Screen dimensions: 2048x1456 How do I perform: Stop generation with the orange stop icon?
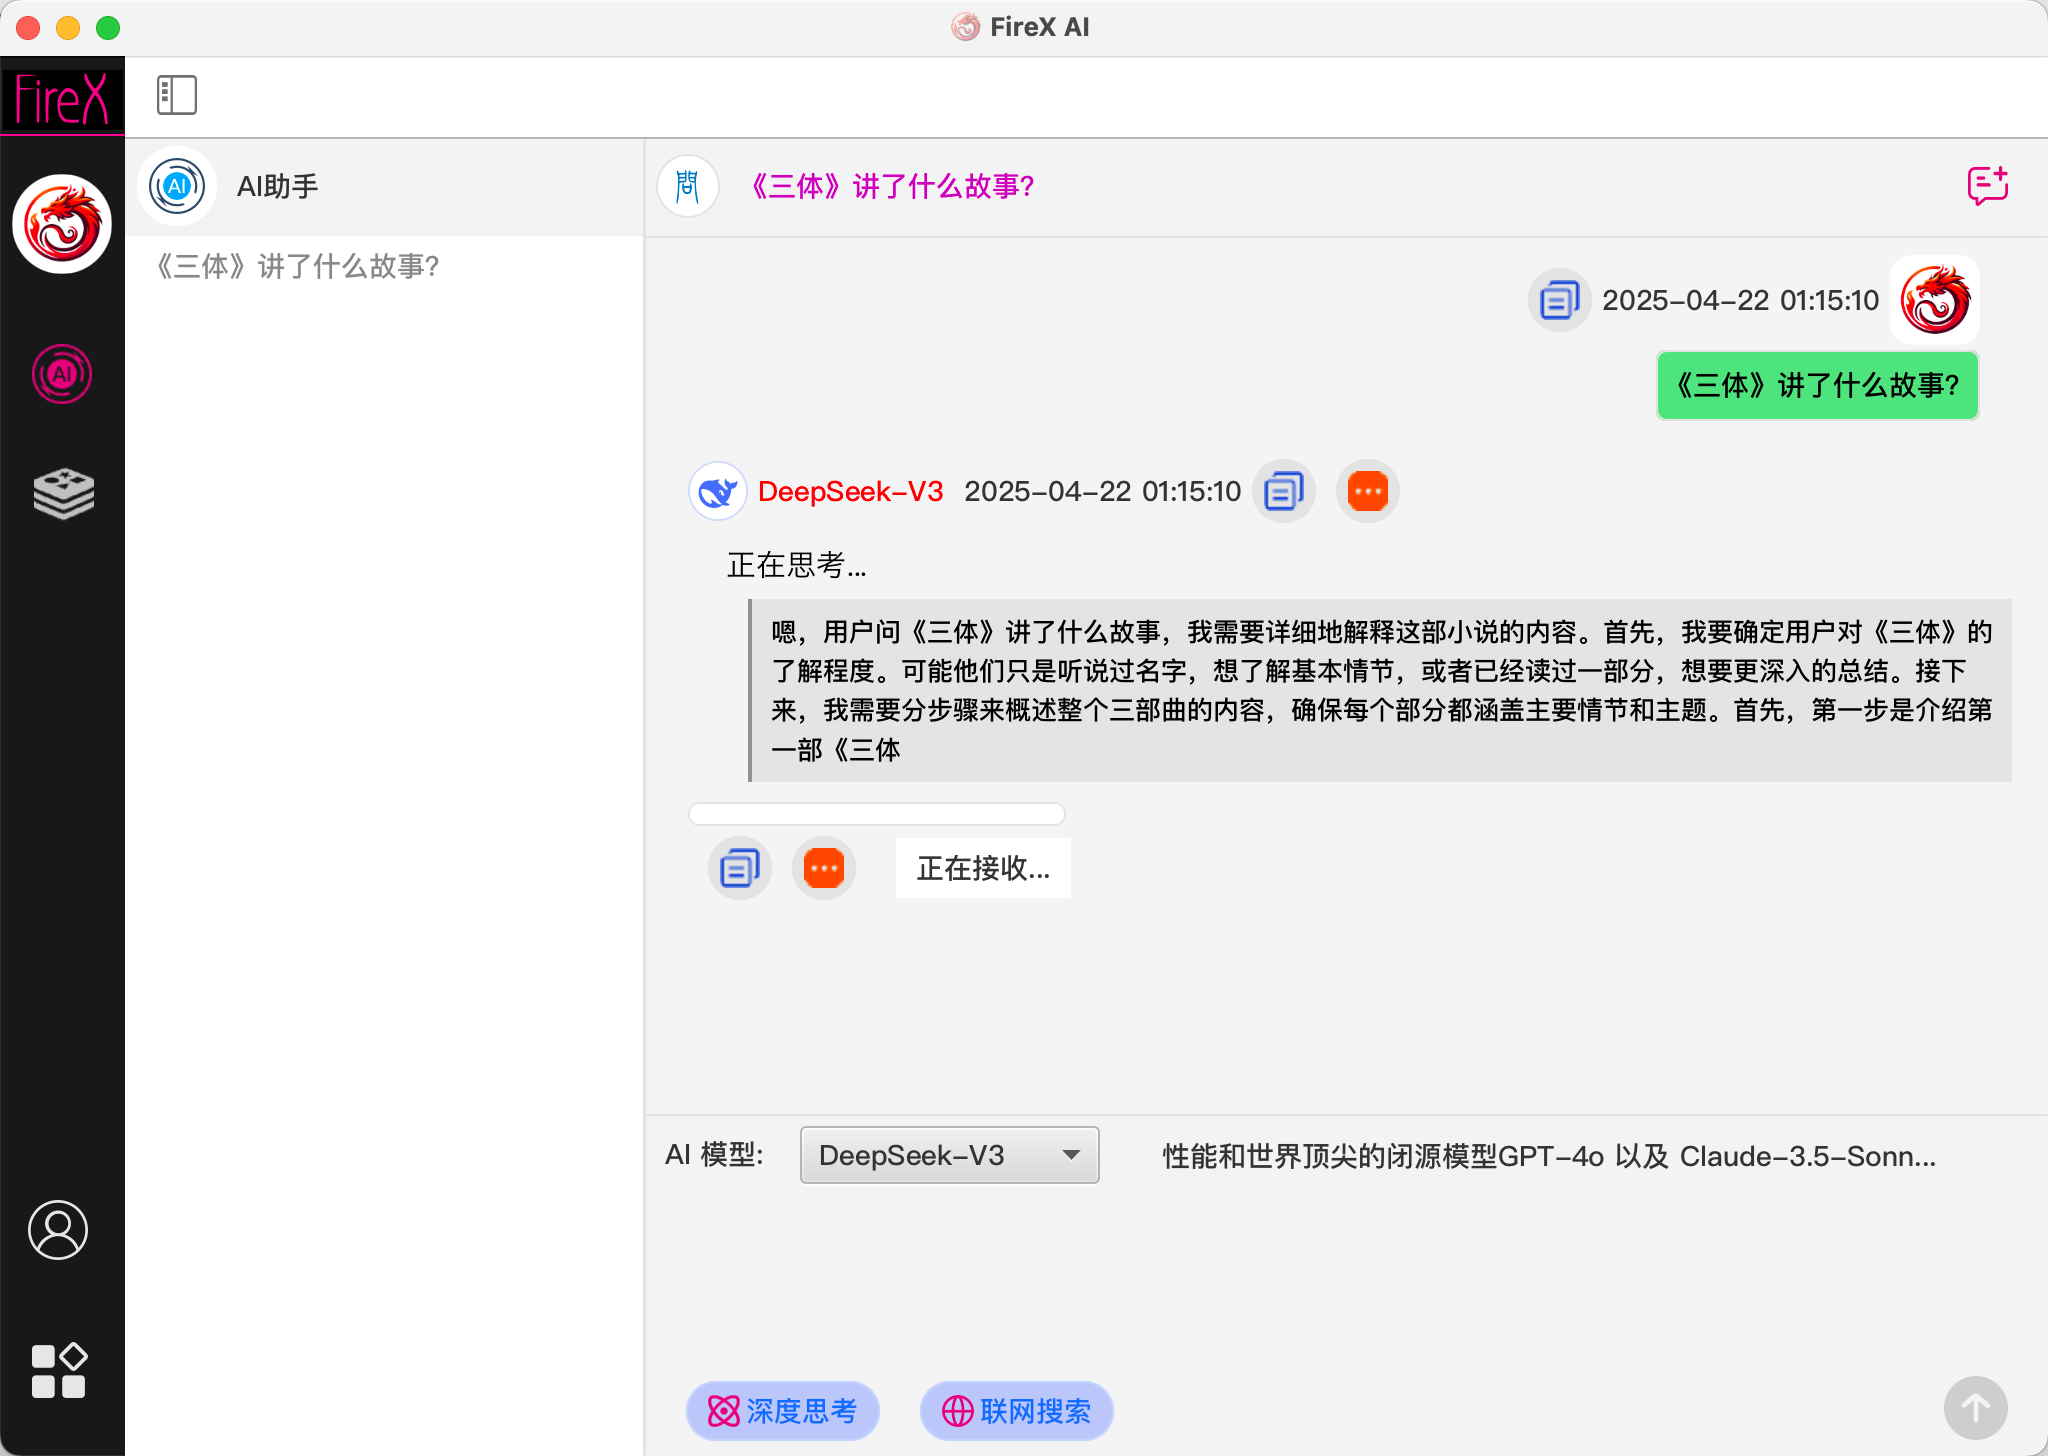(x=1366, y=491)
